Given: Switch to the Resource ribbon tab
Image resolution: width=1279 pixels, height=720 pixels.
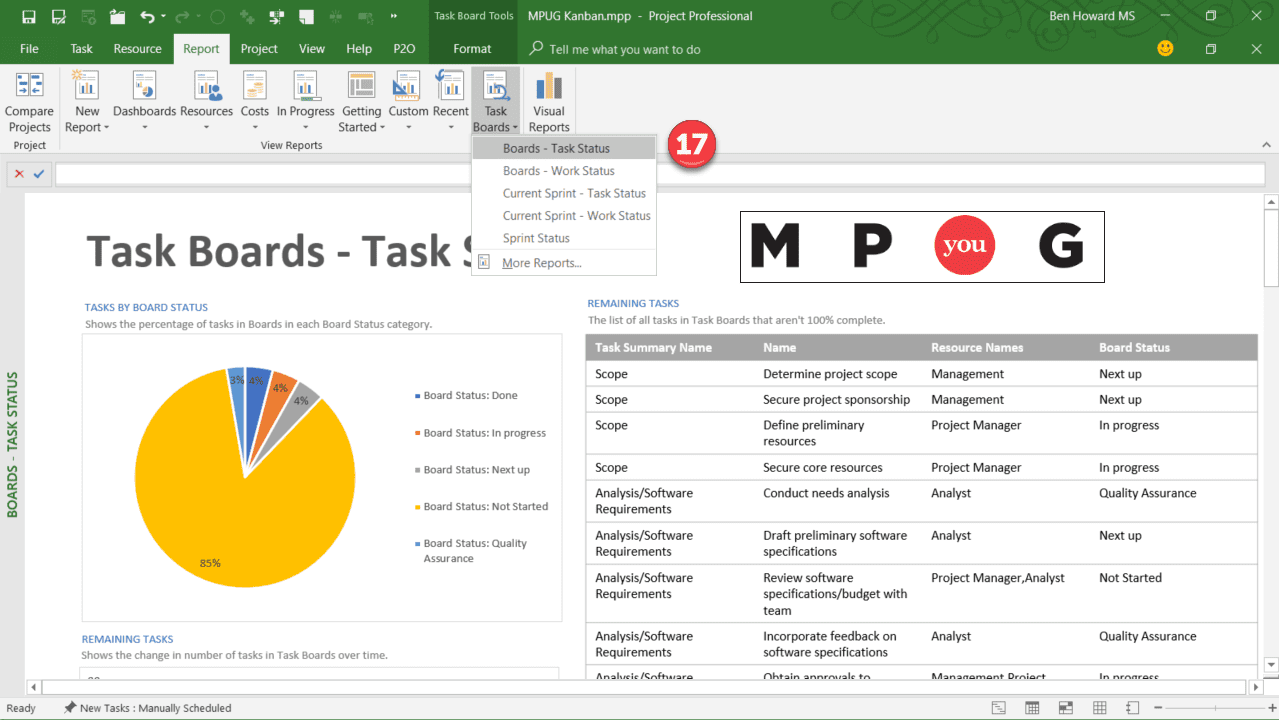Looking at the screenshot, I should click(x=138, y=48).
